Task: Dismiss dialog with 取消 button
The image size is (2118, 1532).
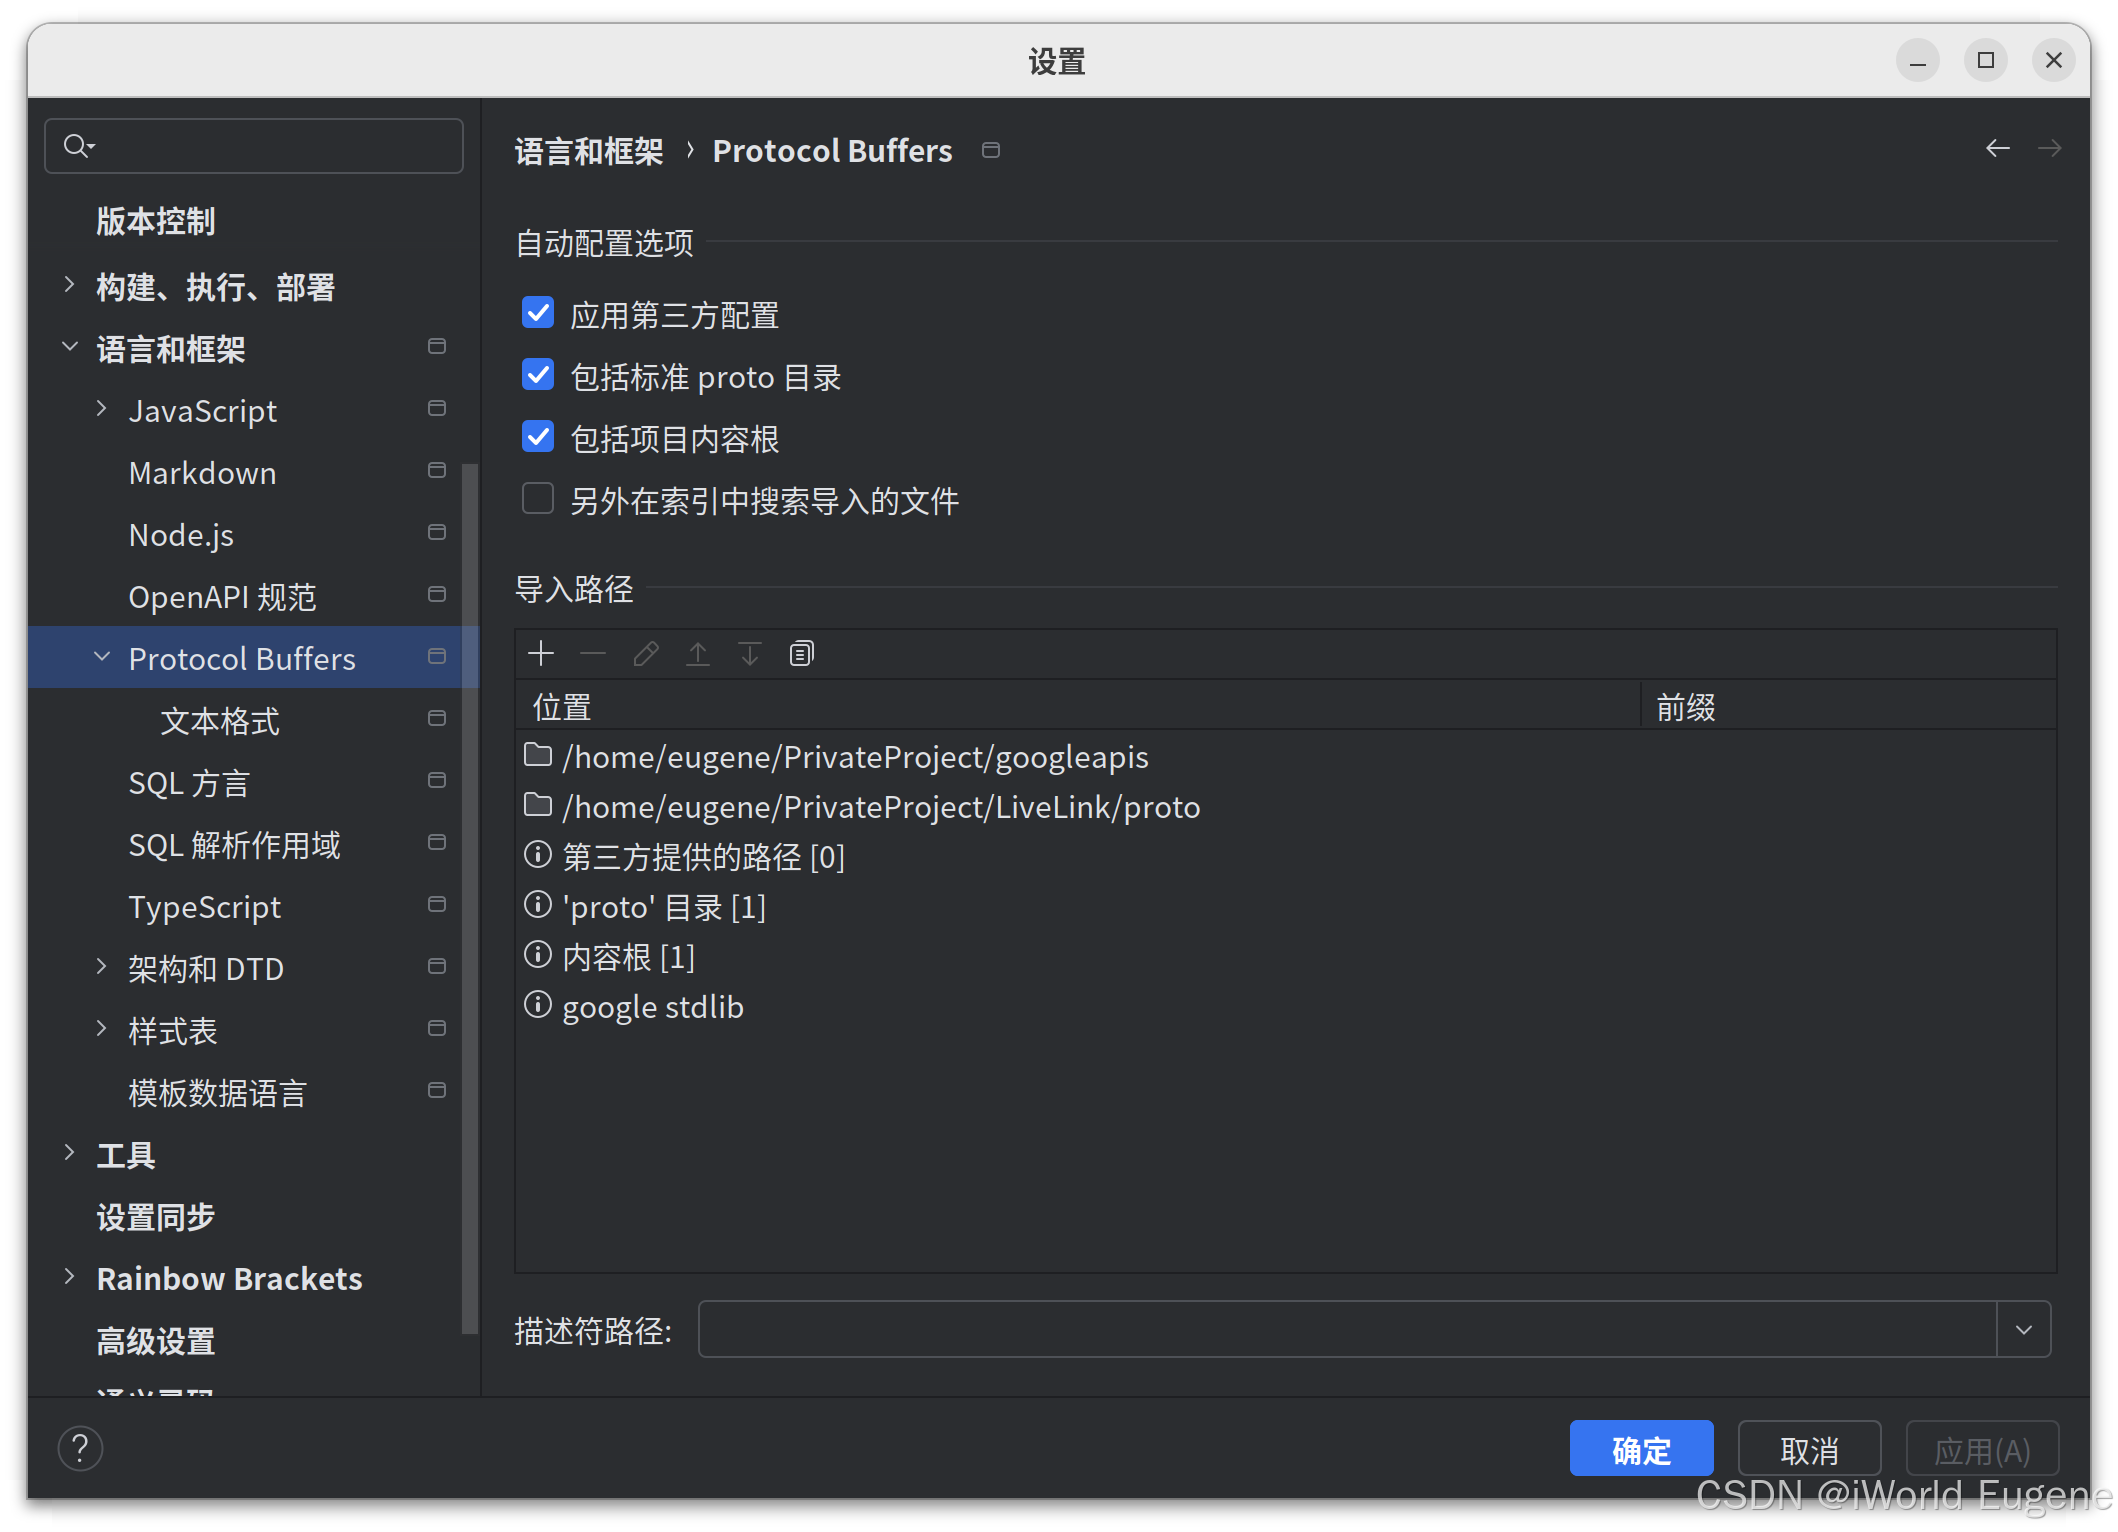Action: point(1809,1448)
